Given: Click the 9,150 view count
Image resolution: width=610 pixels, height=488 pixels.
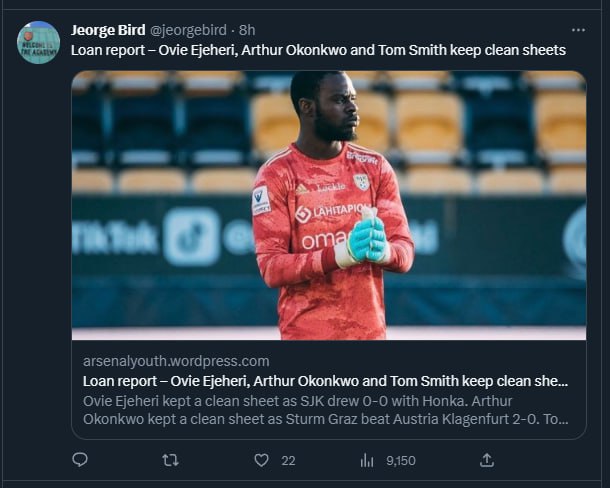Looking at the screenshot, I should click(400, 460).
